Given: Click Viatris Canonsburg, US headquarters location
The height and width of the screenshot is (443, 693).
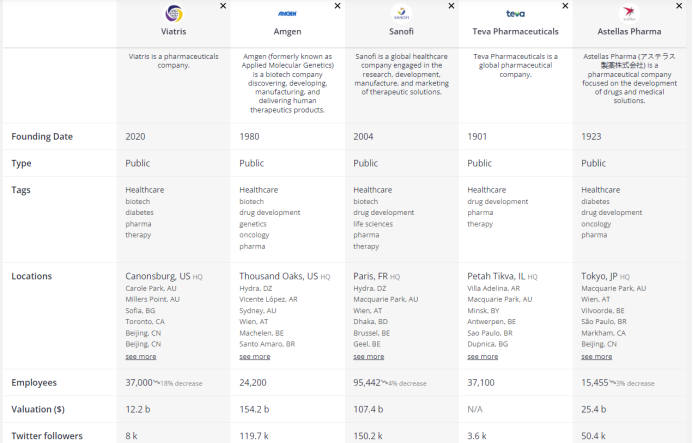Looking at the screenshot, I should pyautogui.click(x=157, y=276).
